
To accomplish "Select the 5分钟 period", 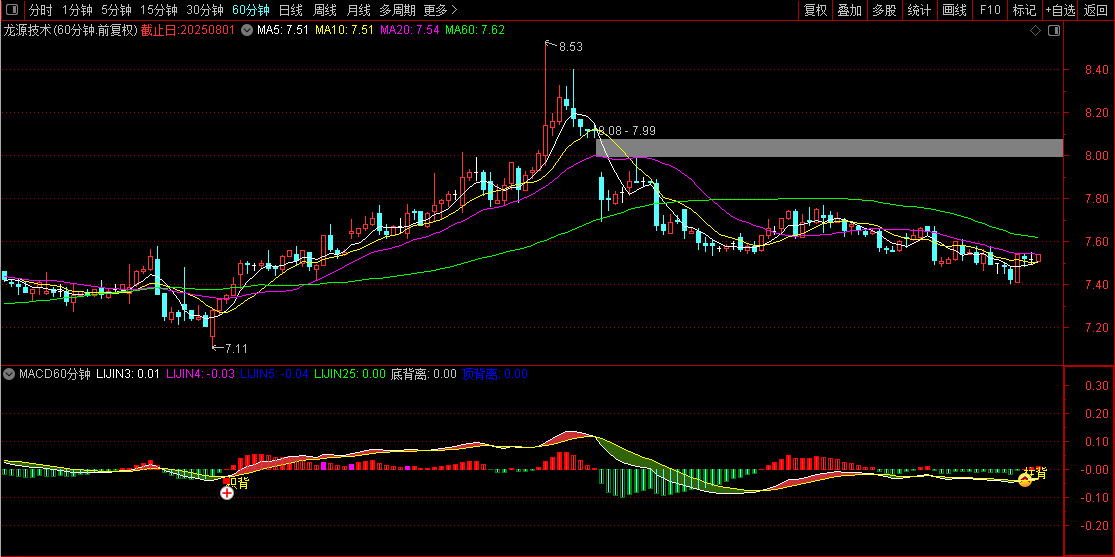I will tap(117, 10).
